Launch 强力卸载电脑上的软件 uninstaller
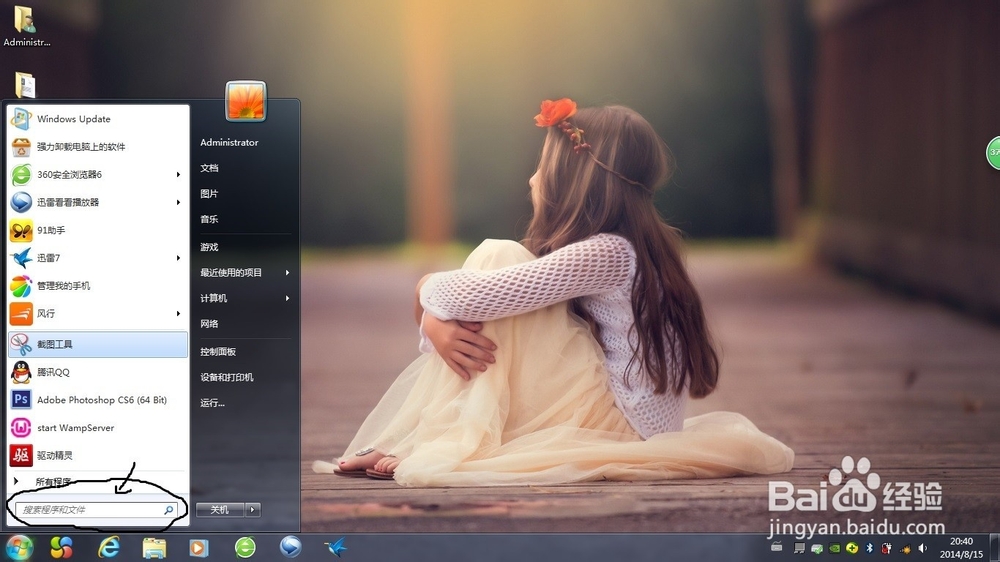 pyautogui.click(x=98, y=147)
